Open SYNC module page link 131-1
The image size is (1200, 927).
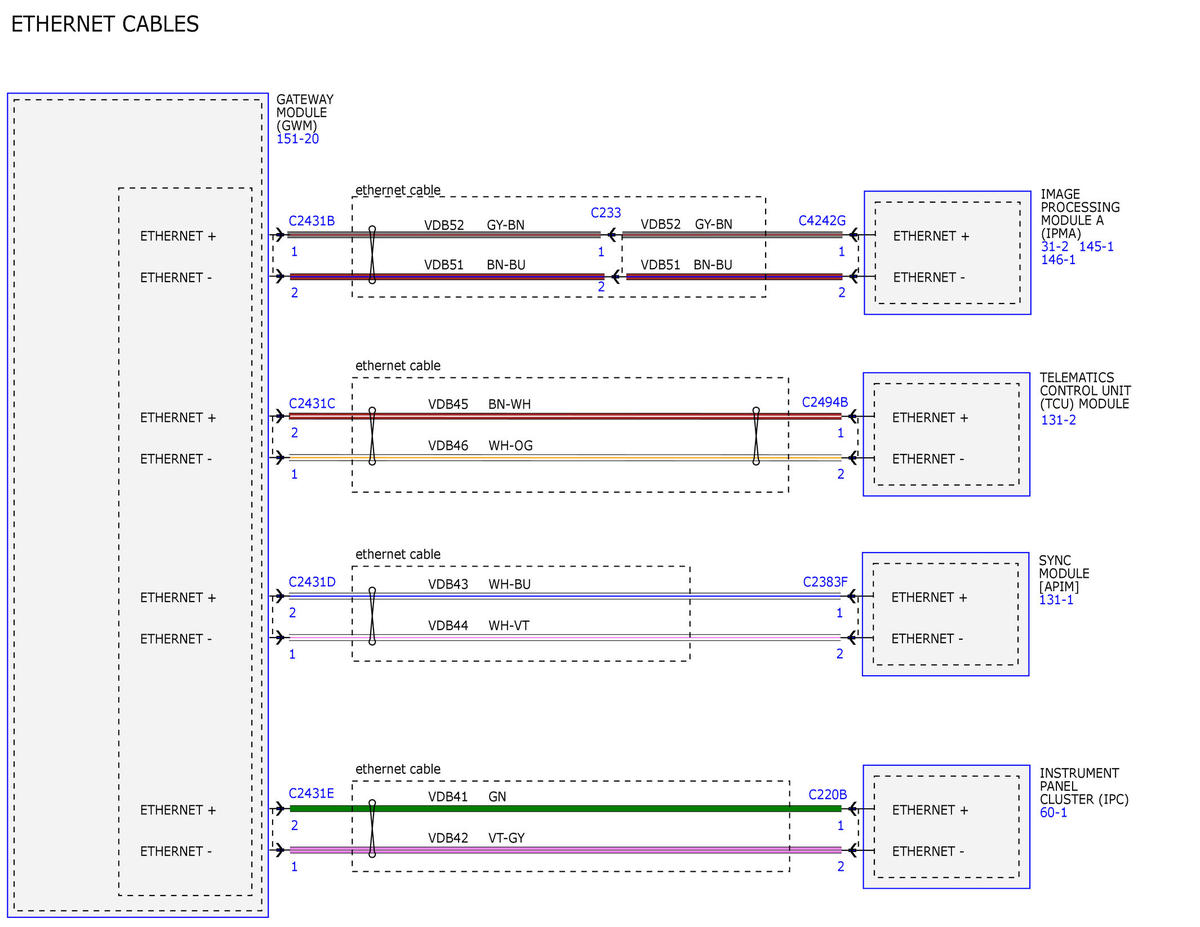coord(1056,600)
